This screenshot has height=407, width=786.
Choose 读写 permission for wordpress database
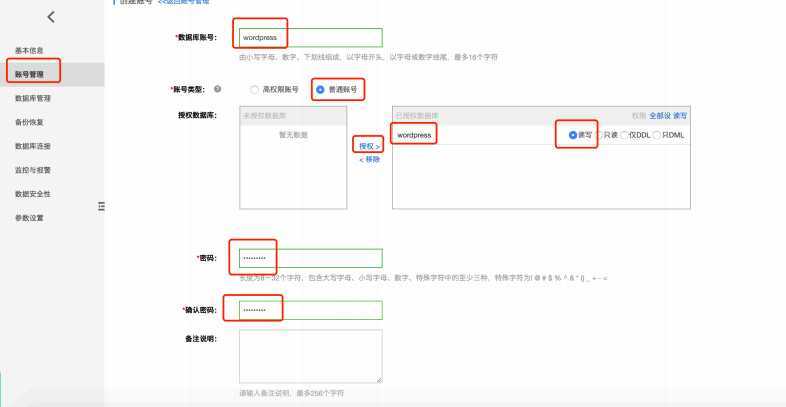[x=573, y=135]
